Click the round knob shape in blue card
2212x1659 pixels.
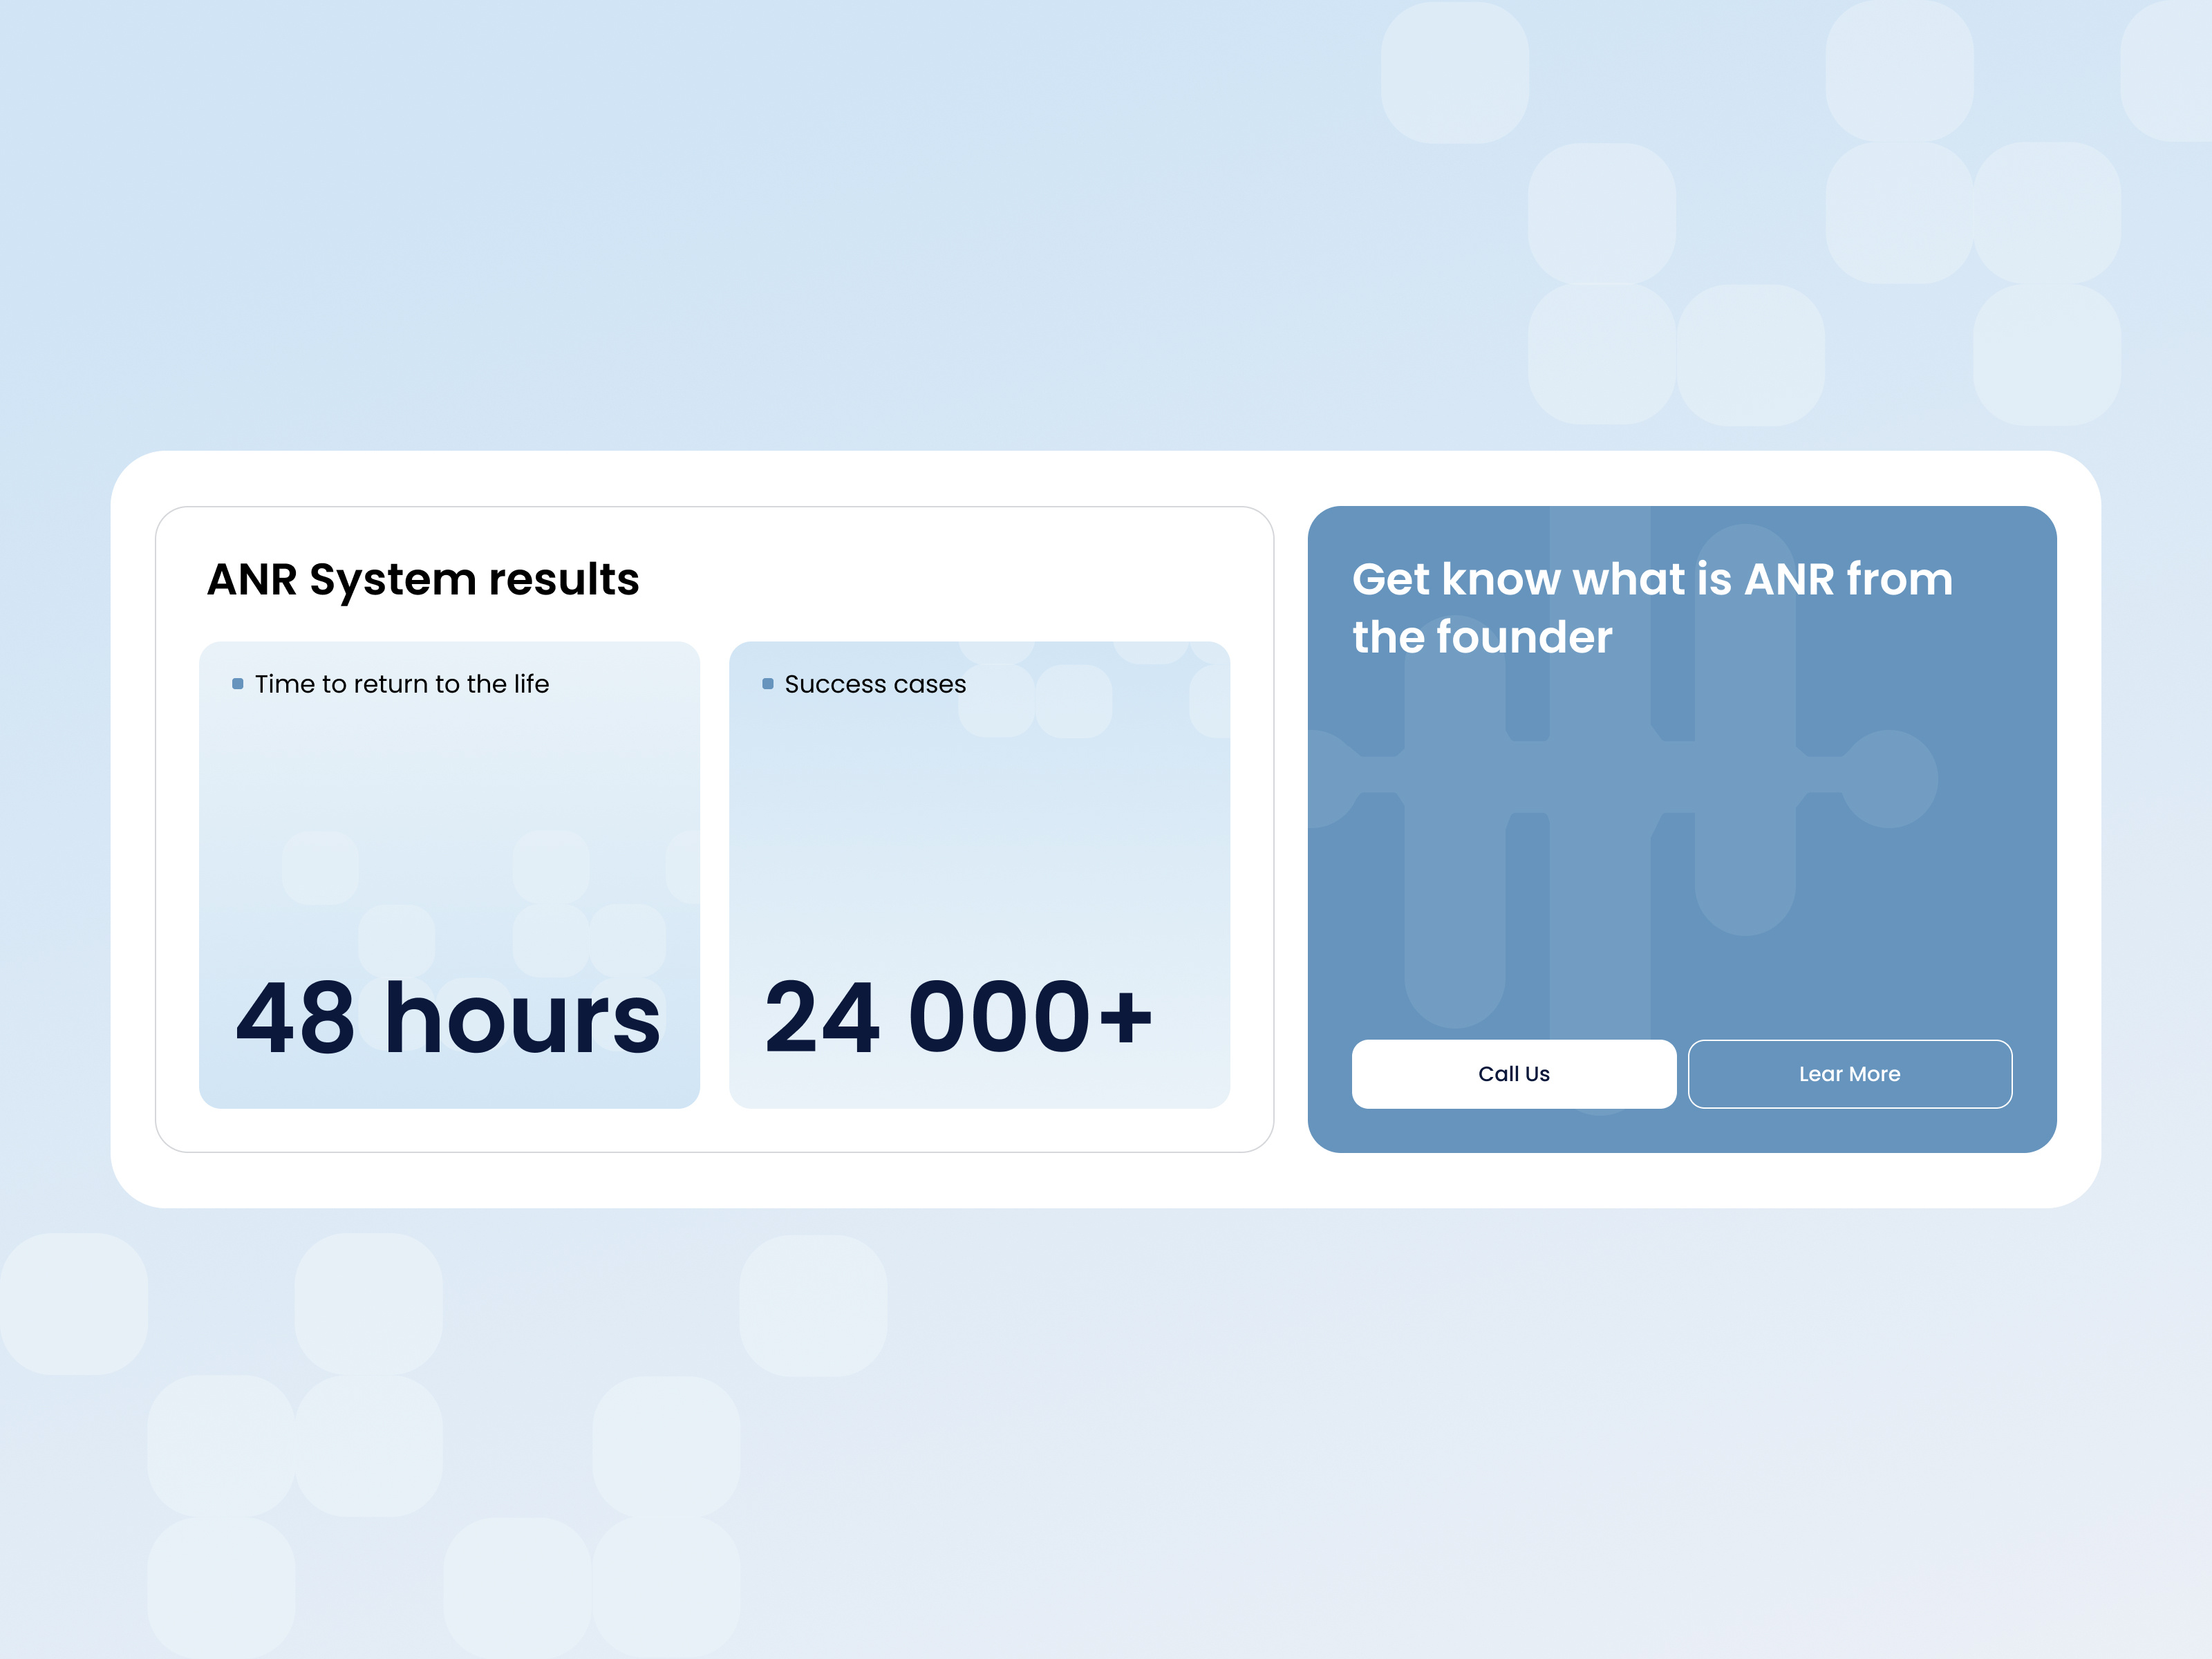[x=1889, y=778]
